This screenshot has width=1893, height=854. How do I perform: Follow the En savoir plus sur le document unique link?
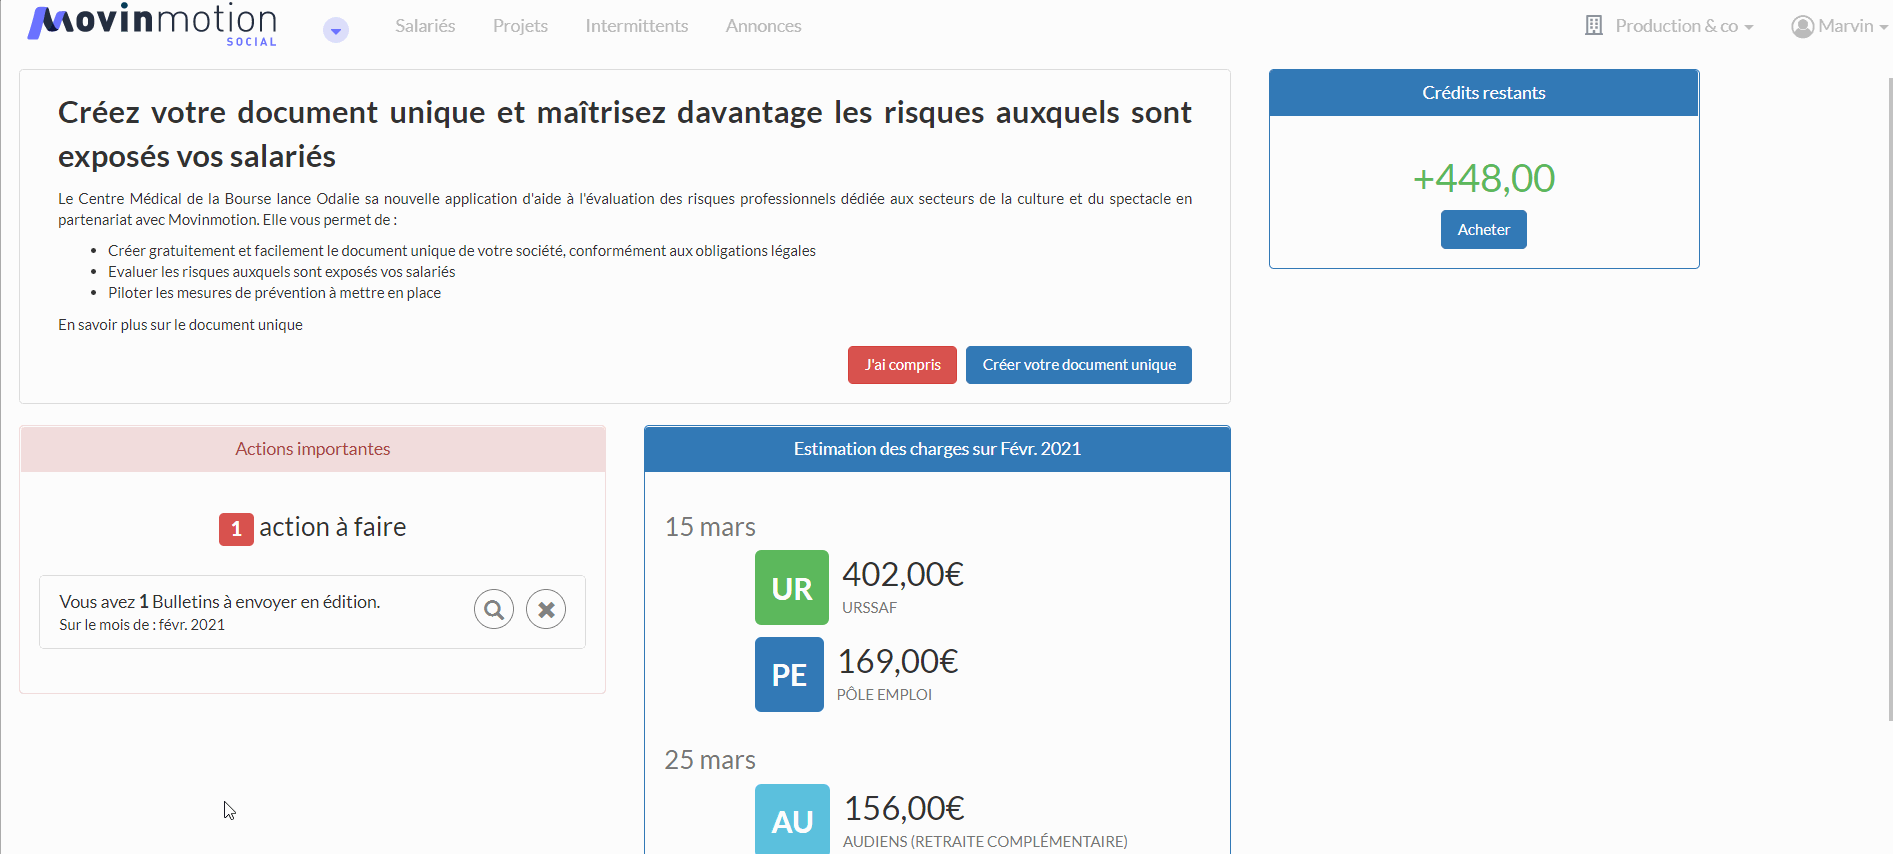180,325
